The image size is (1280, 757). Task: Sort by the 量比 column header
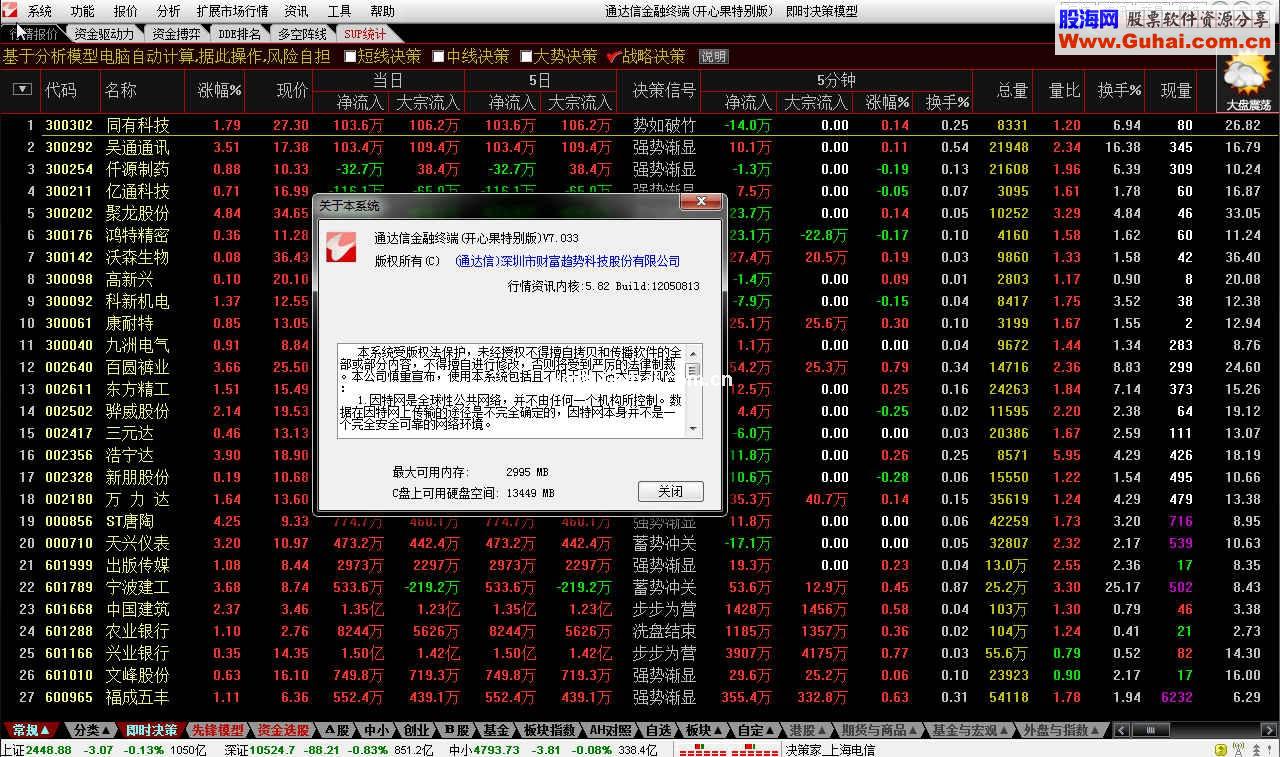[1063, 90]
